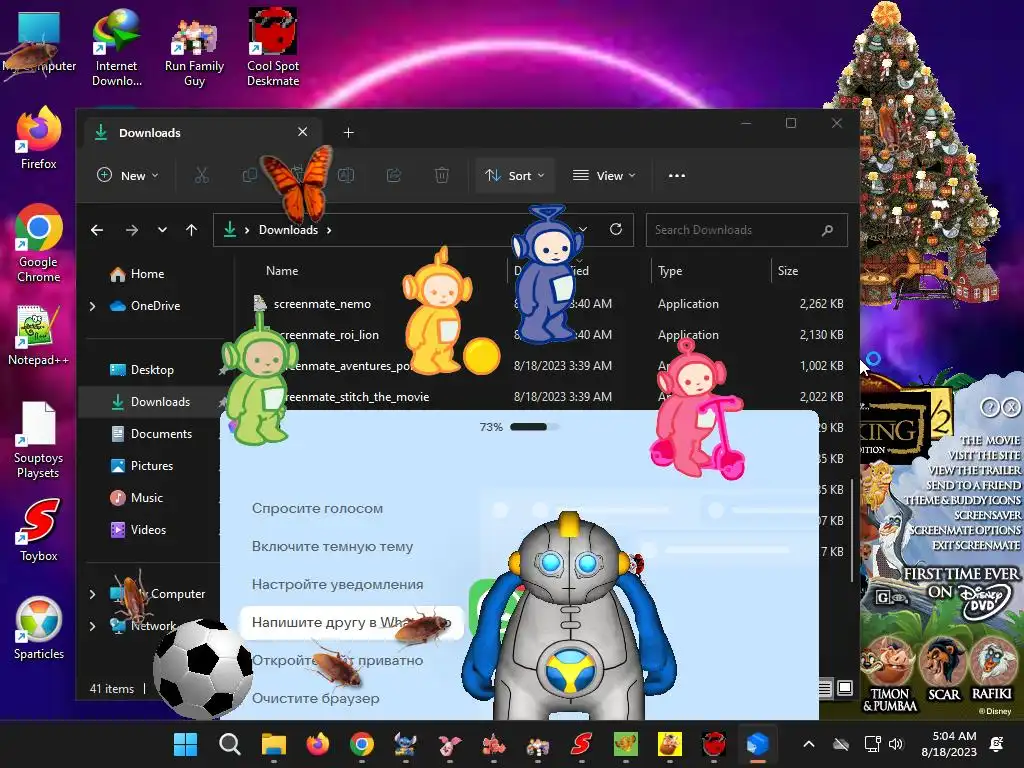Open the Sparticles desktop icon

click(x=39, y=628)
